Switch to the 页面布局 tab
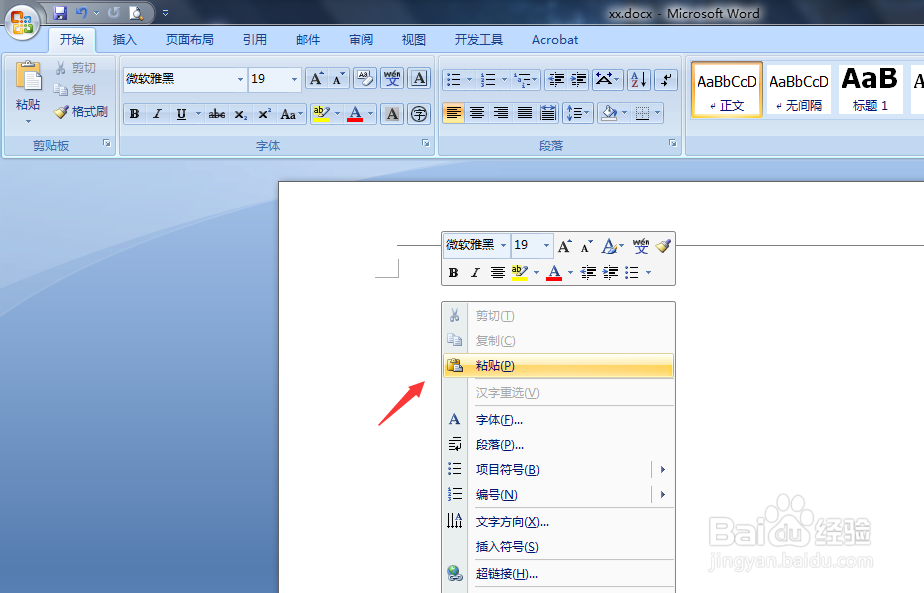This screenshot has height=593, width=924. (190, 39)
